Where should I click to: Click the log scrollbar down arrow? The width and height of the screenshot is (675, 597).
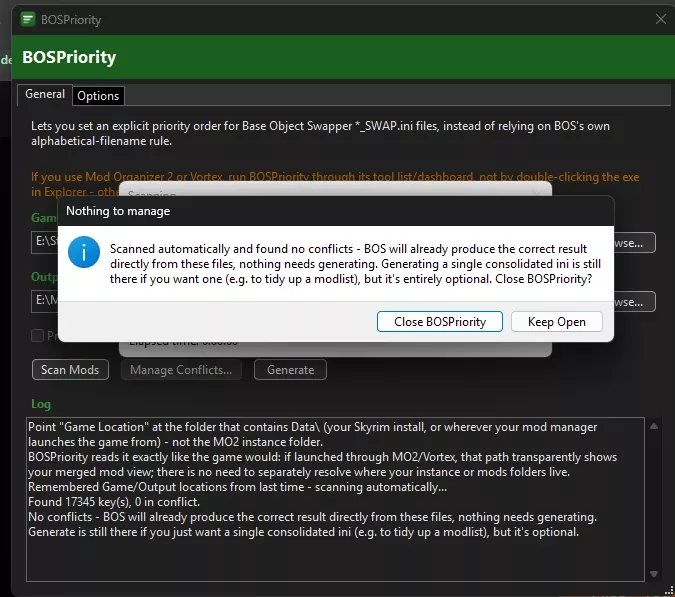[x=653, y=574]
